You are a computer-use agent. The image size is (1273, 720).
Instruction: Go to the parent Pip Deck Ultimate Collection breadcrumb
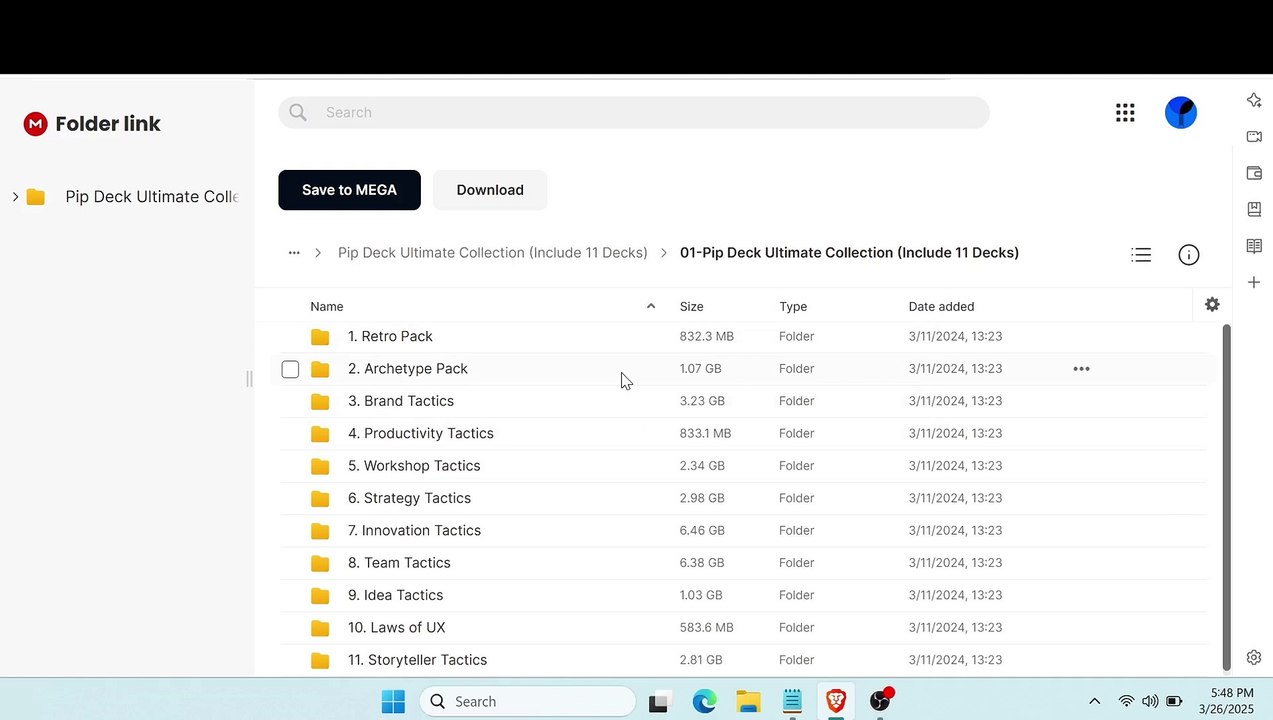[493, 253]
